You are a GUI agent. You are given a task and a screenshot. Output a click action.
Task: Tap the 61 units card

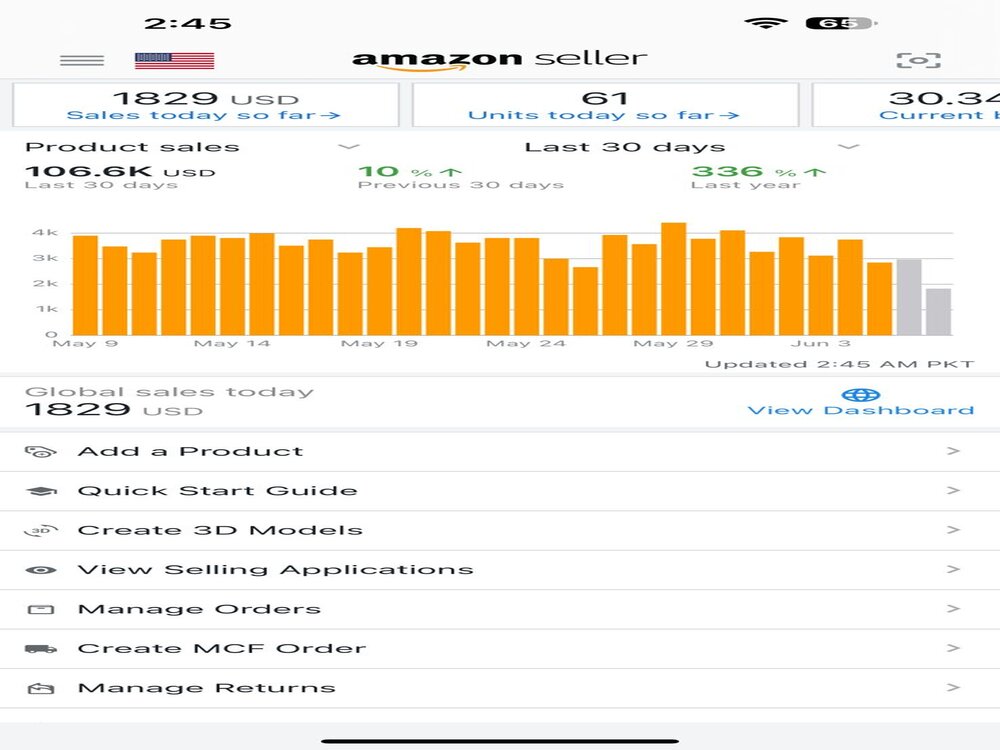coord(605,105)
